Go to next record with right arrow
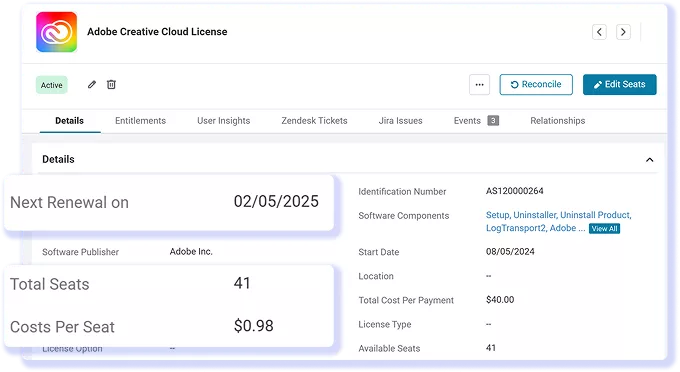Viewport: 680px width, 372px height. point(623,32)
